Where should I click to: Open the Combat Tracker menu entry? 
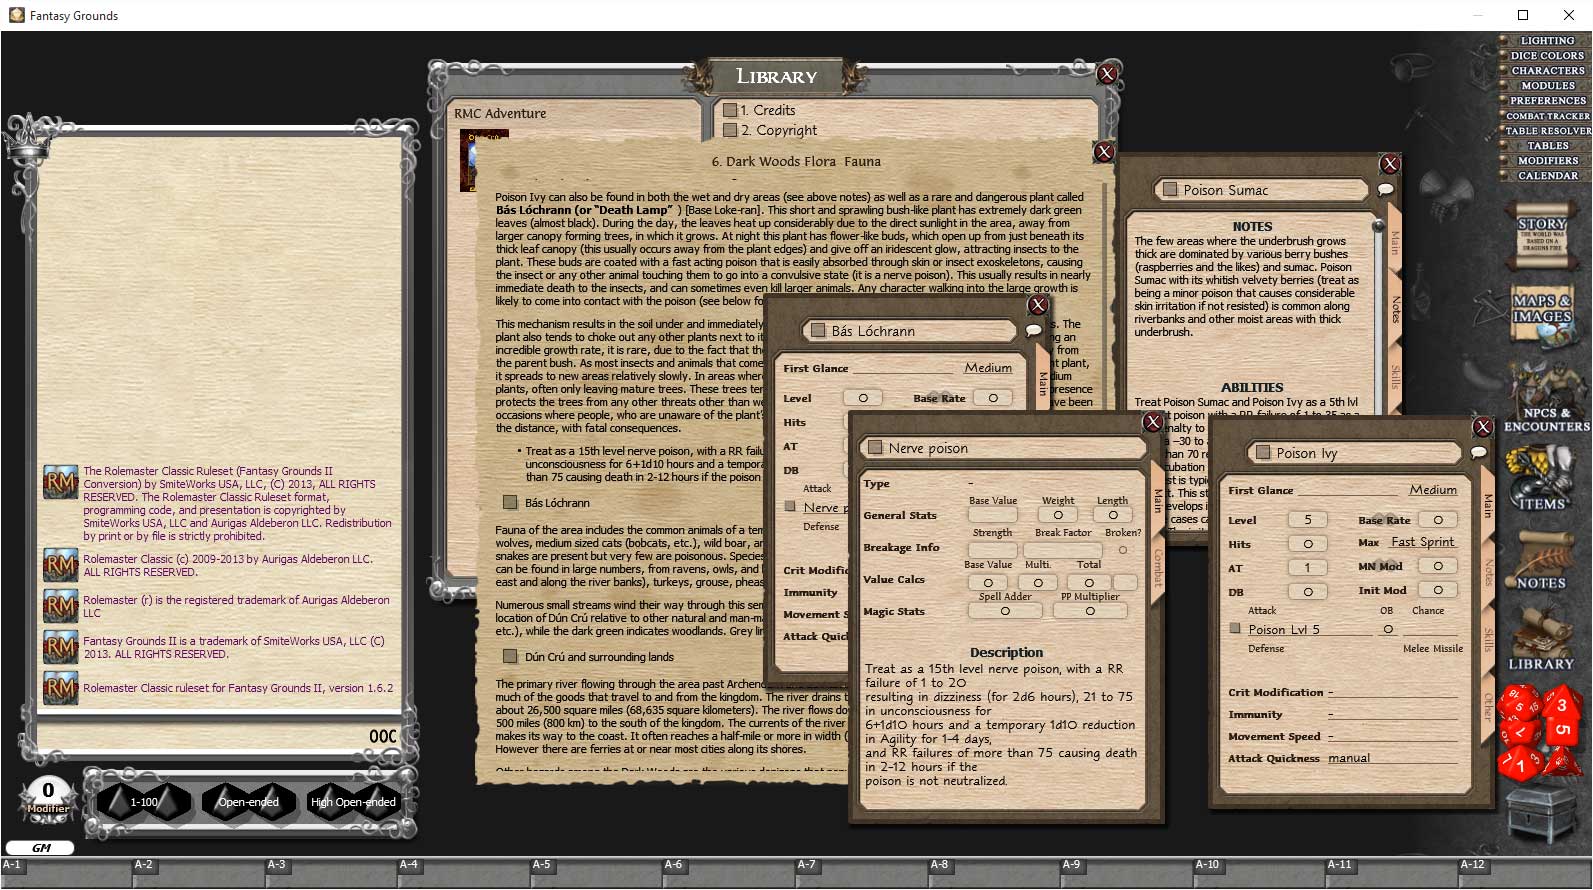coord(1547,116)
